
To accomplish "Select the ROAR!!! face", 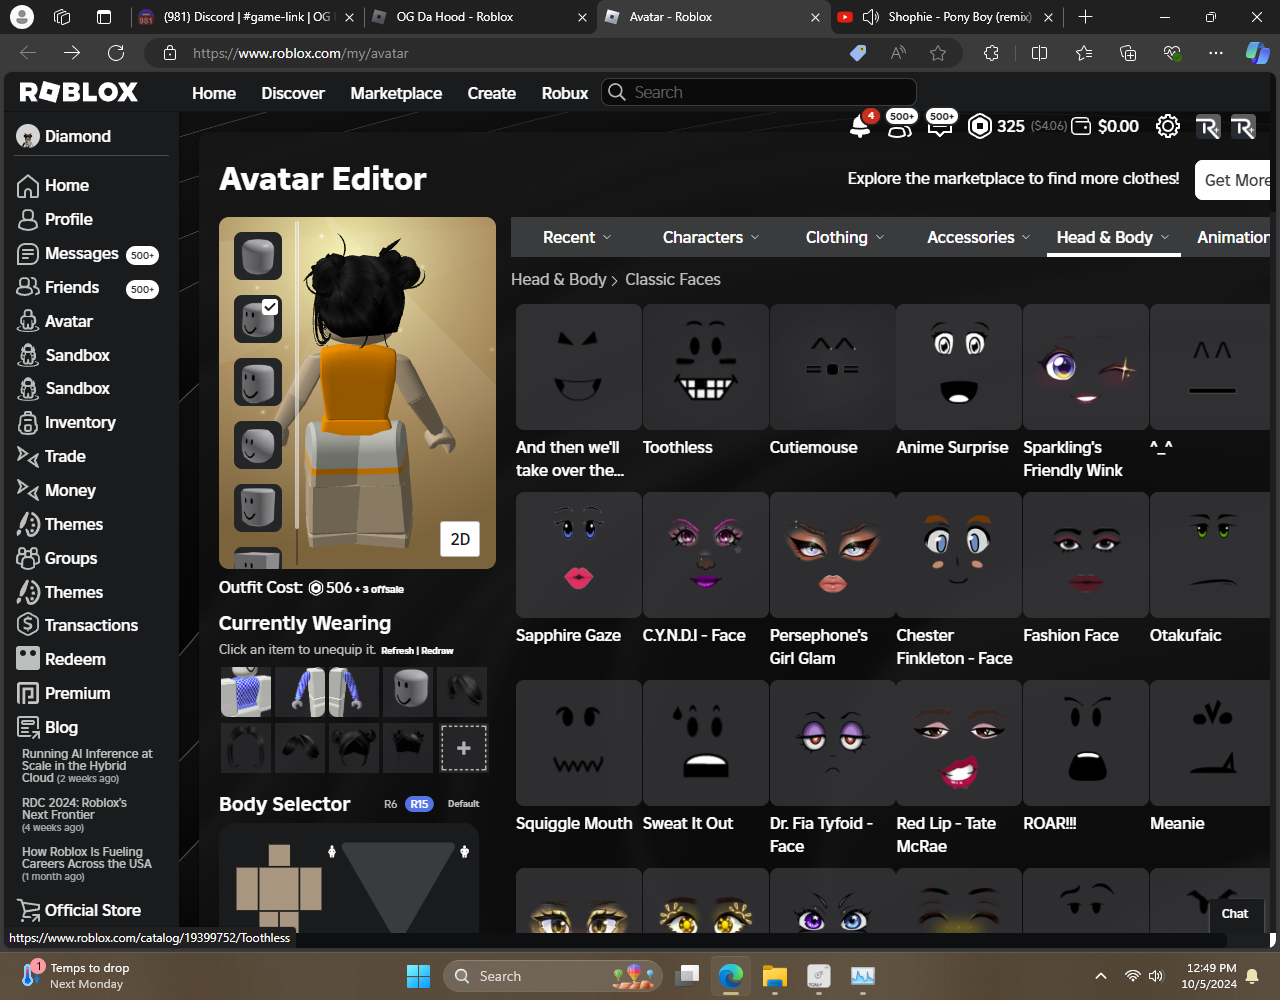I will click(1085, 743).
